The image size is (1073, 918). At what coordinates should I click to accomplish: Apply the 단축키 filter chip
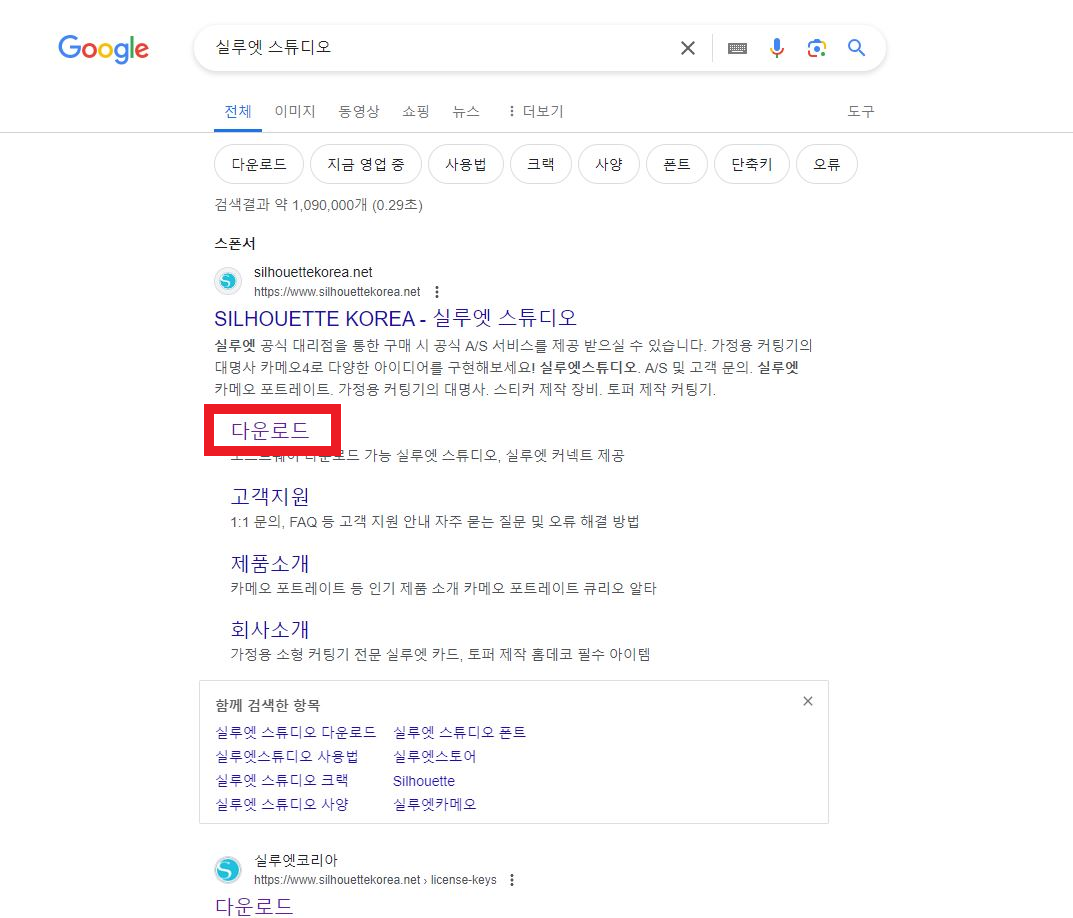752,164
